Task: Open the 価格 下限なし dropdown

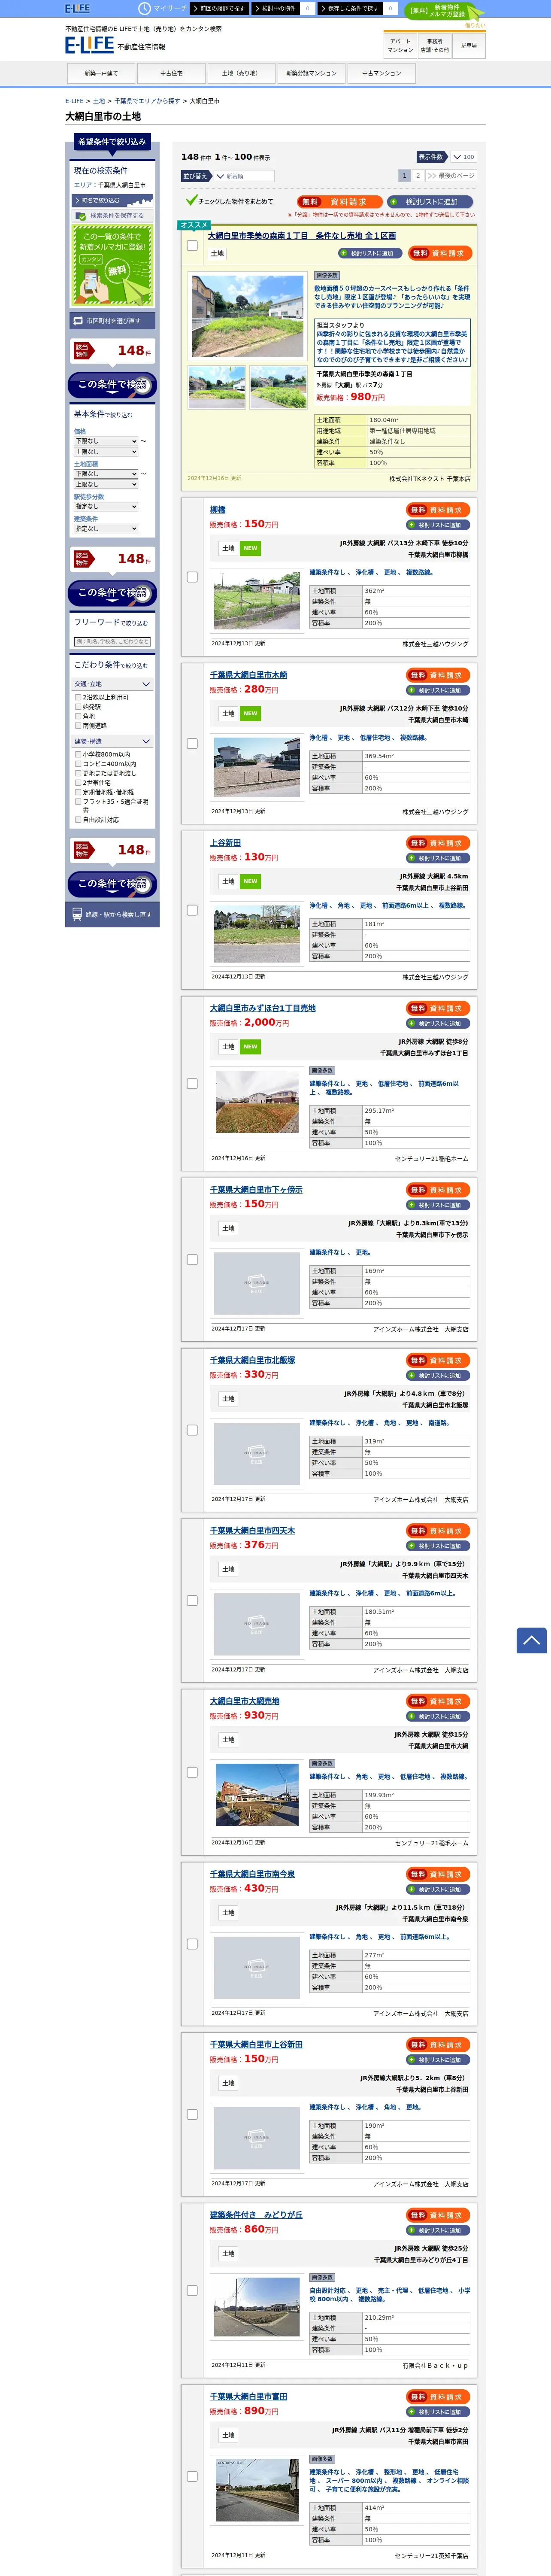Action: click(x=106, y=441)
